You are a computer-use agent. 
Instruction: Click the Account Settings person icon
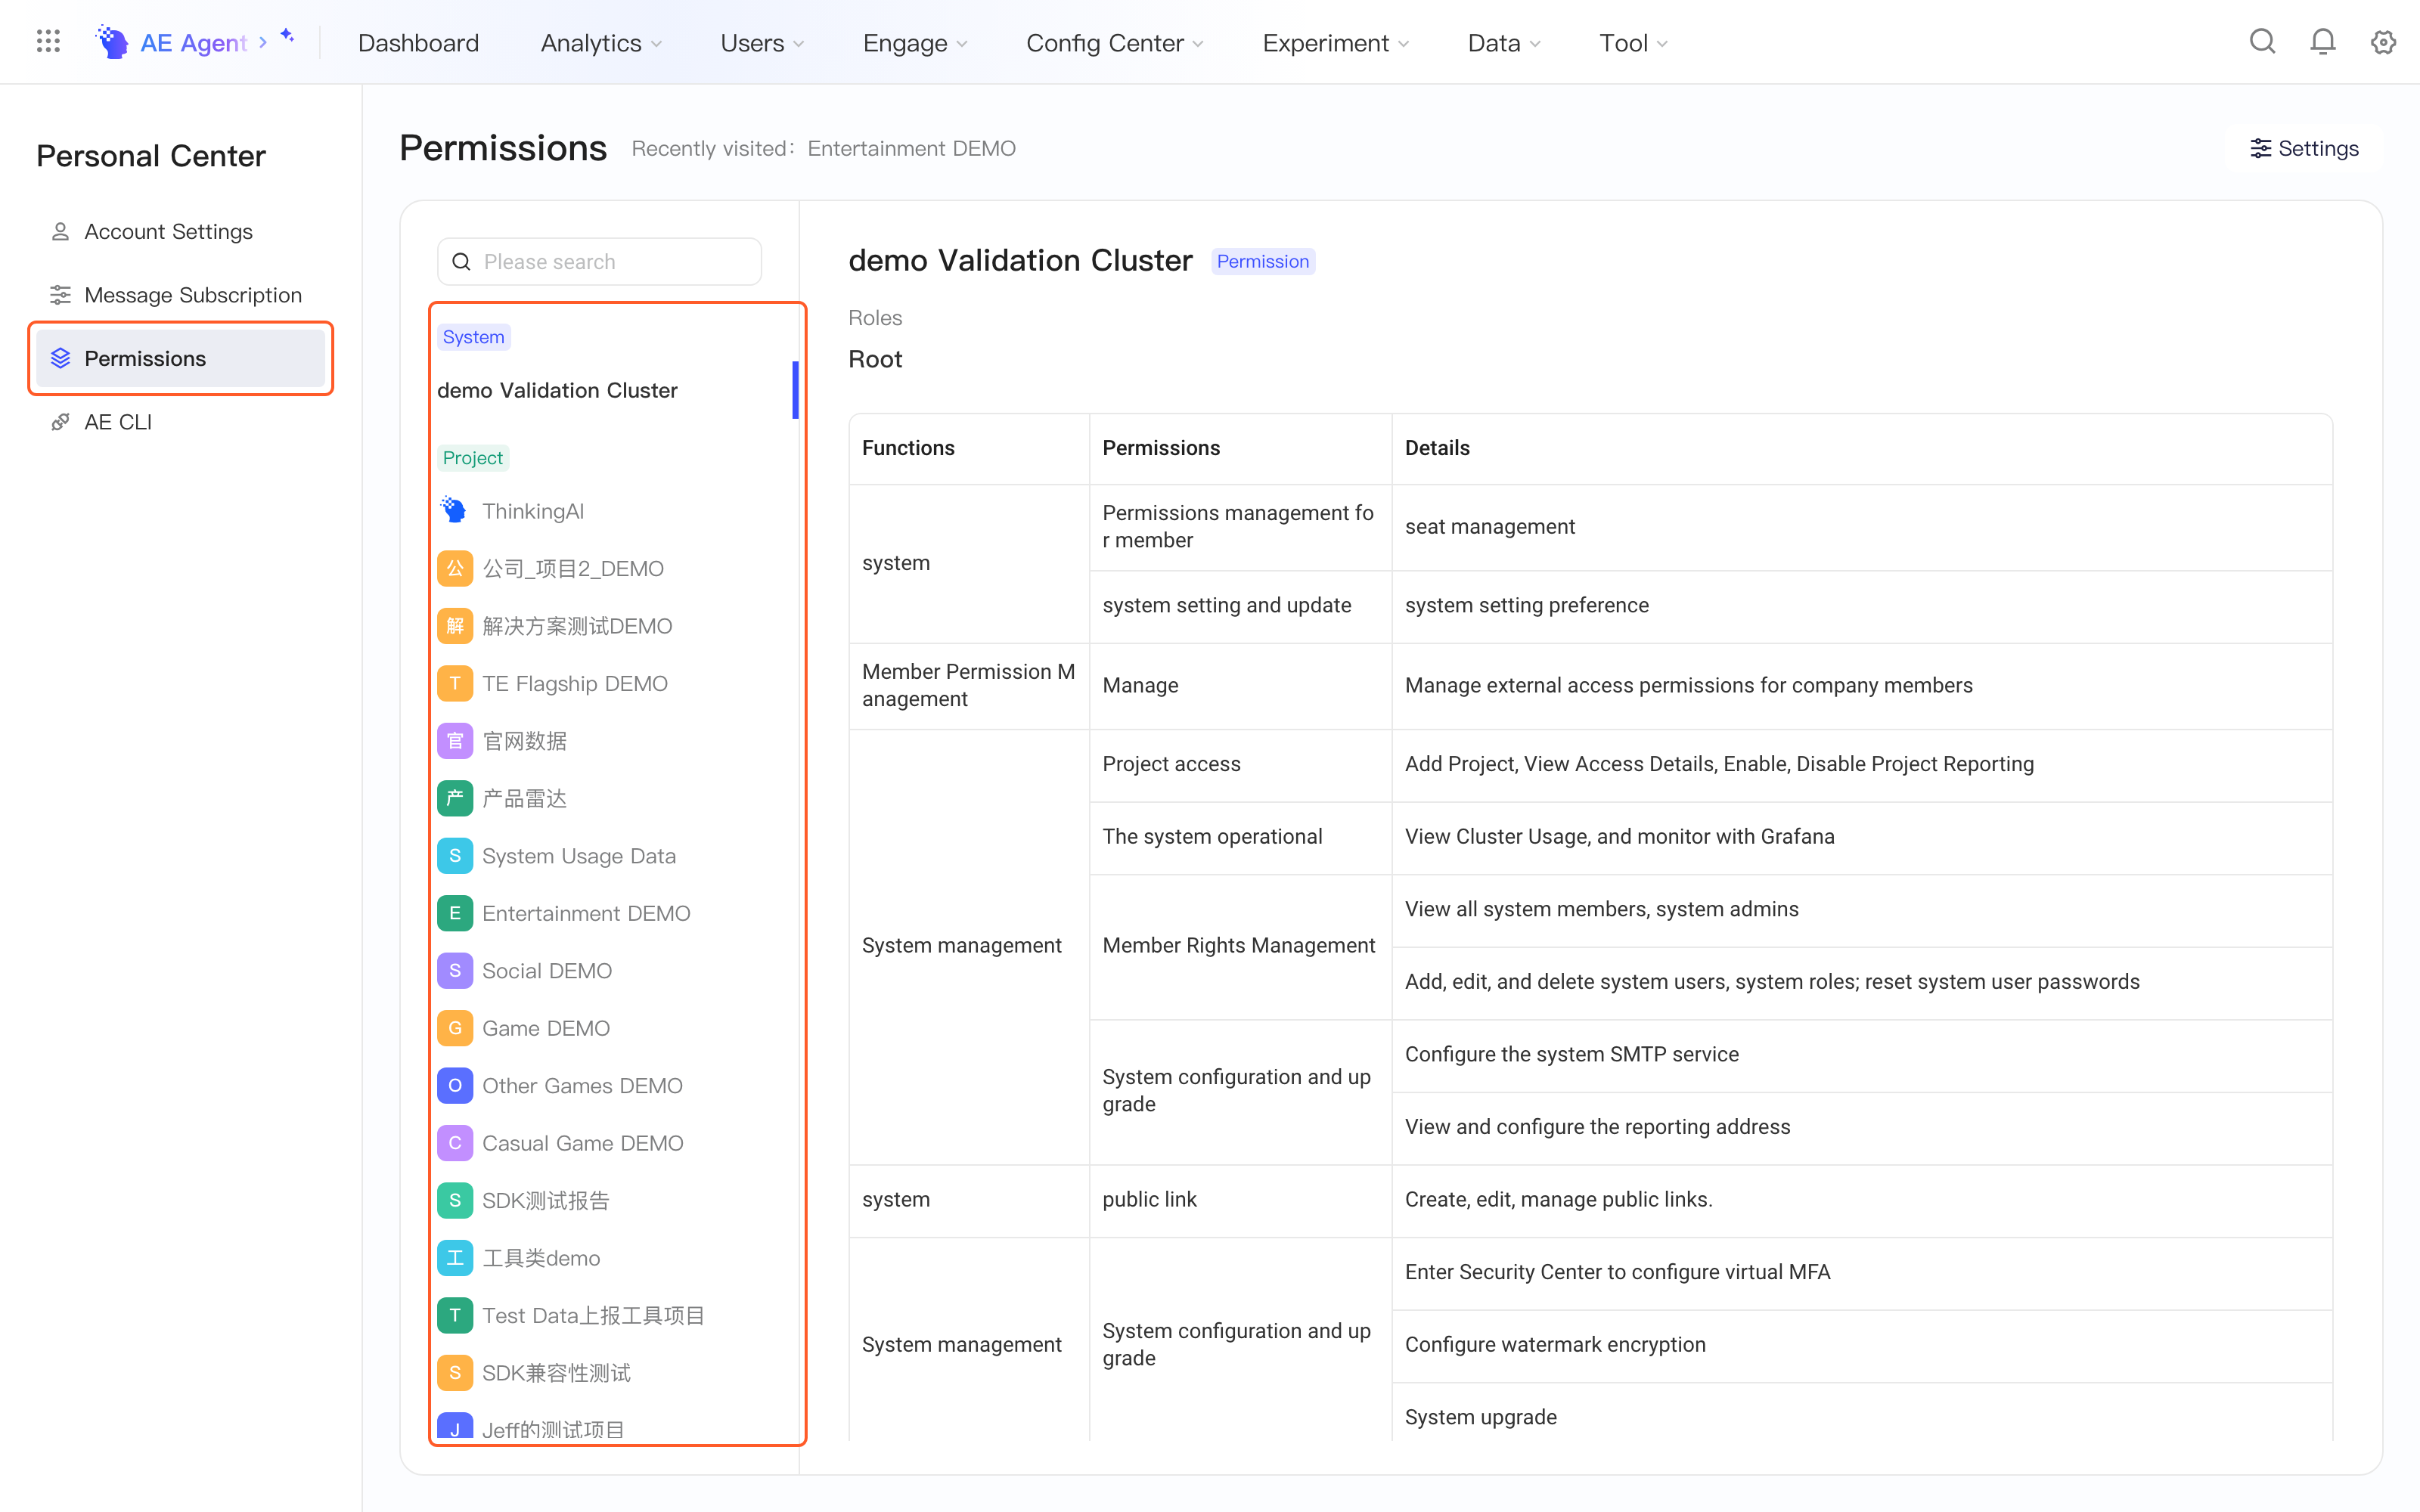click(60, 231)
